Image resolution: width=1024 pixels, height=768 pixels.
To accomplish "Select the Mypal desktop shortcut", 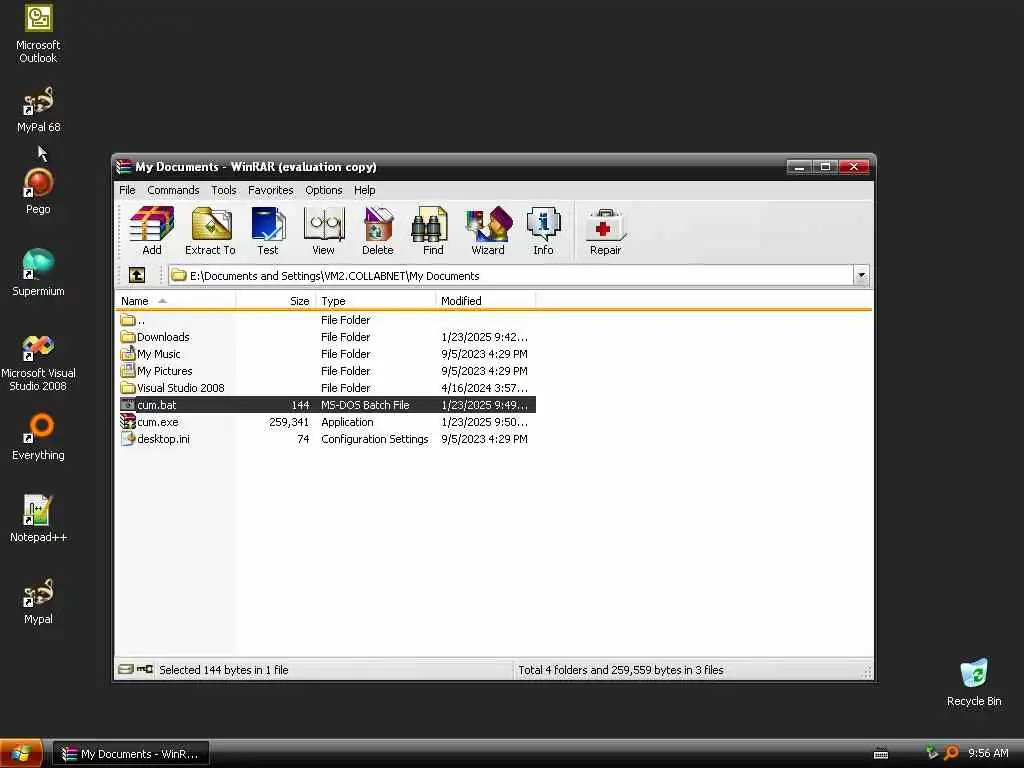I will click(x=38, y=601).
